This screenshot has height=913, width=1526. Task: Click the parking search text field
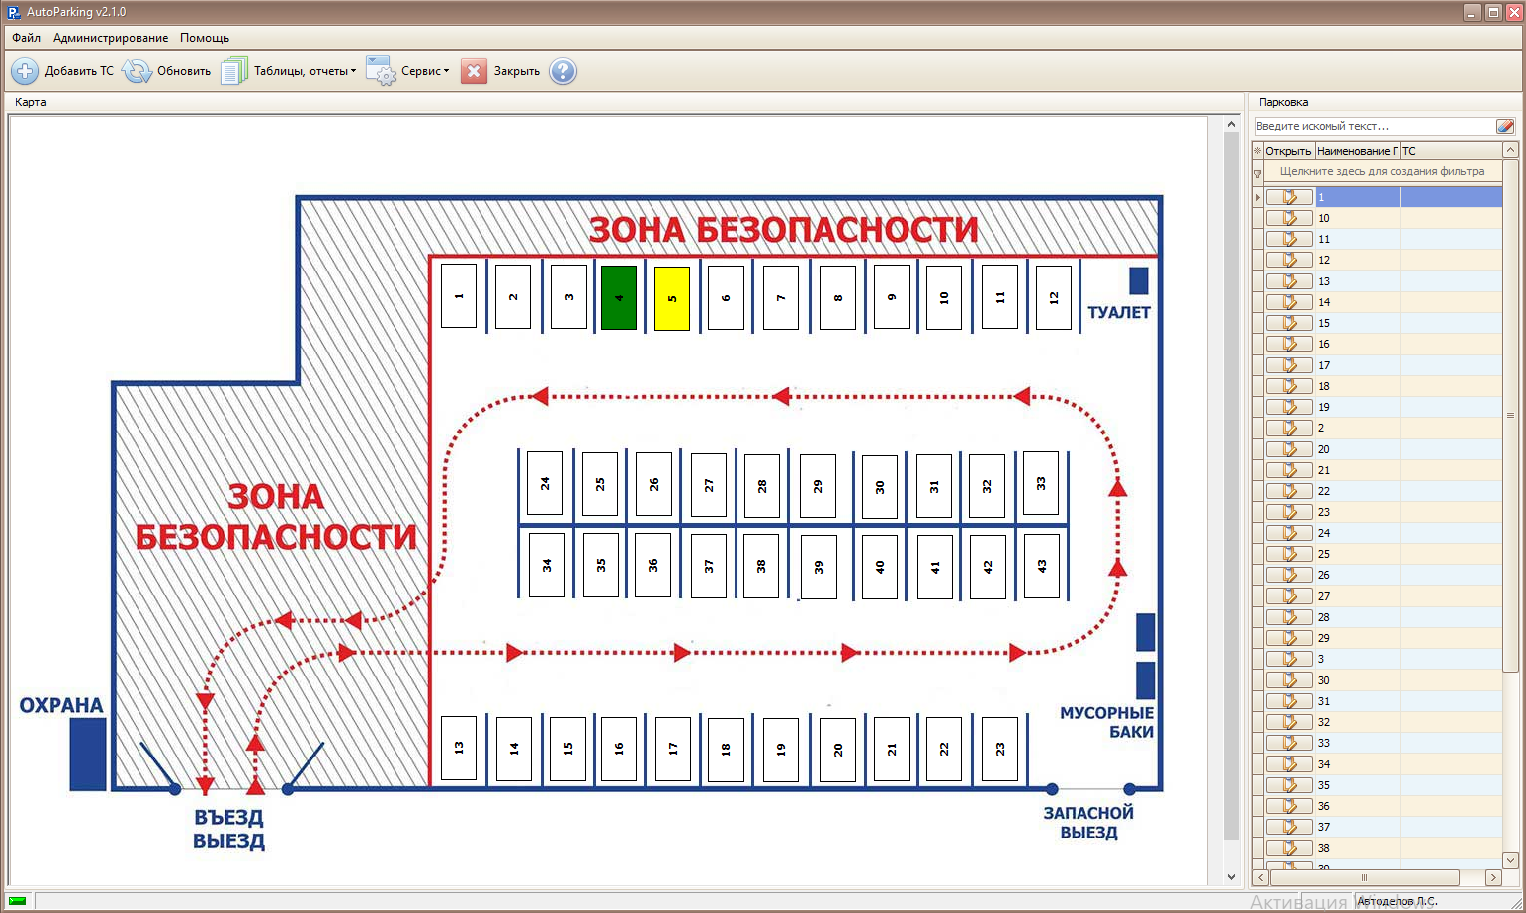1372,126
